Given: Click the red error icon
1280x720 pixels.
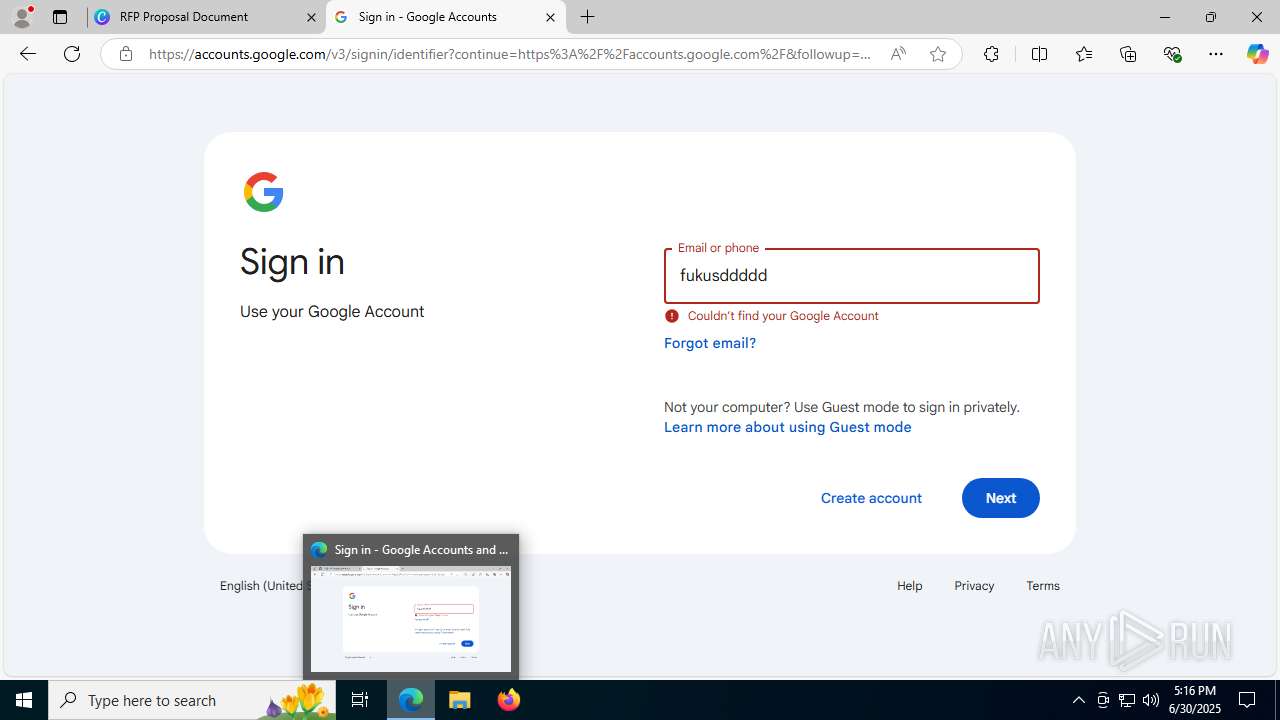Looking at the screenshot, I should pos(672,316).
